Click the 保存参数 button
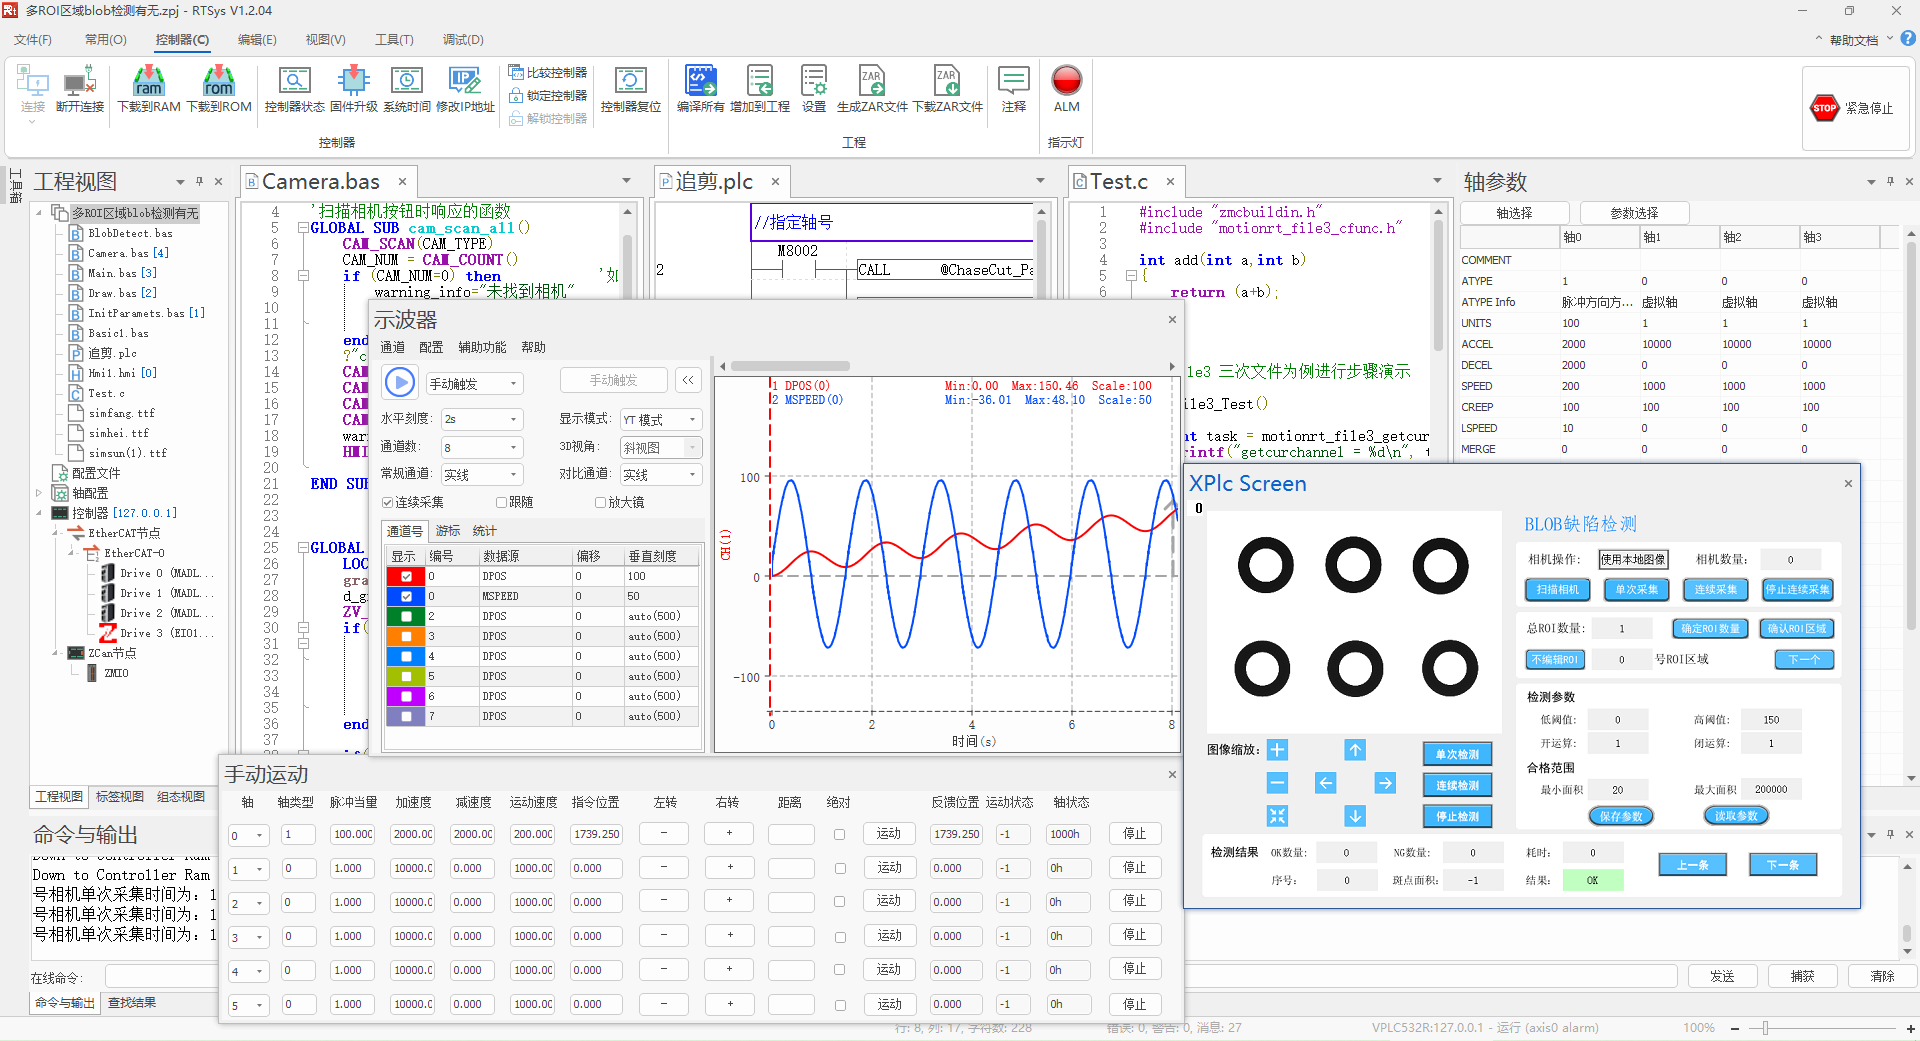Screen dimensions: 1920x1041 coord(1621,816)
